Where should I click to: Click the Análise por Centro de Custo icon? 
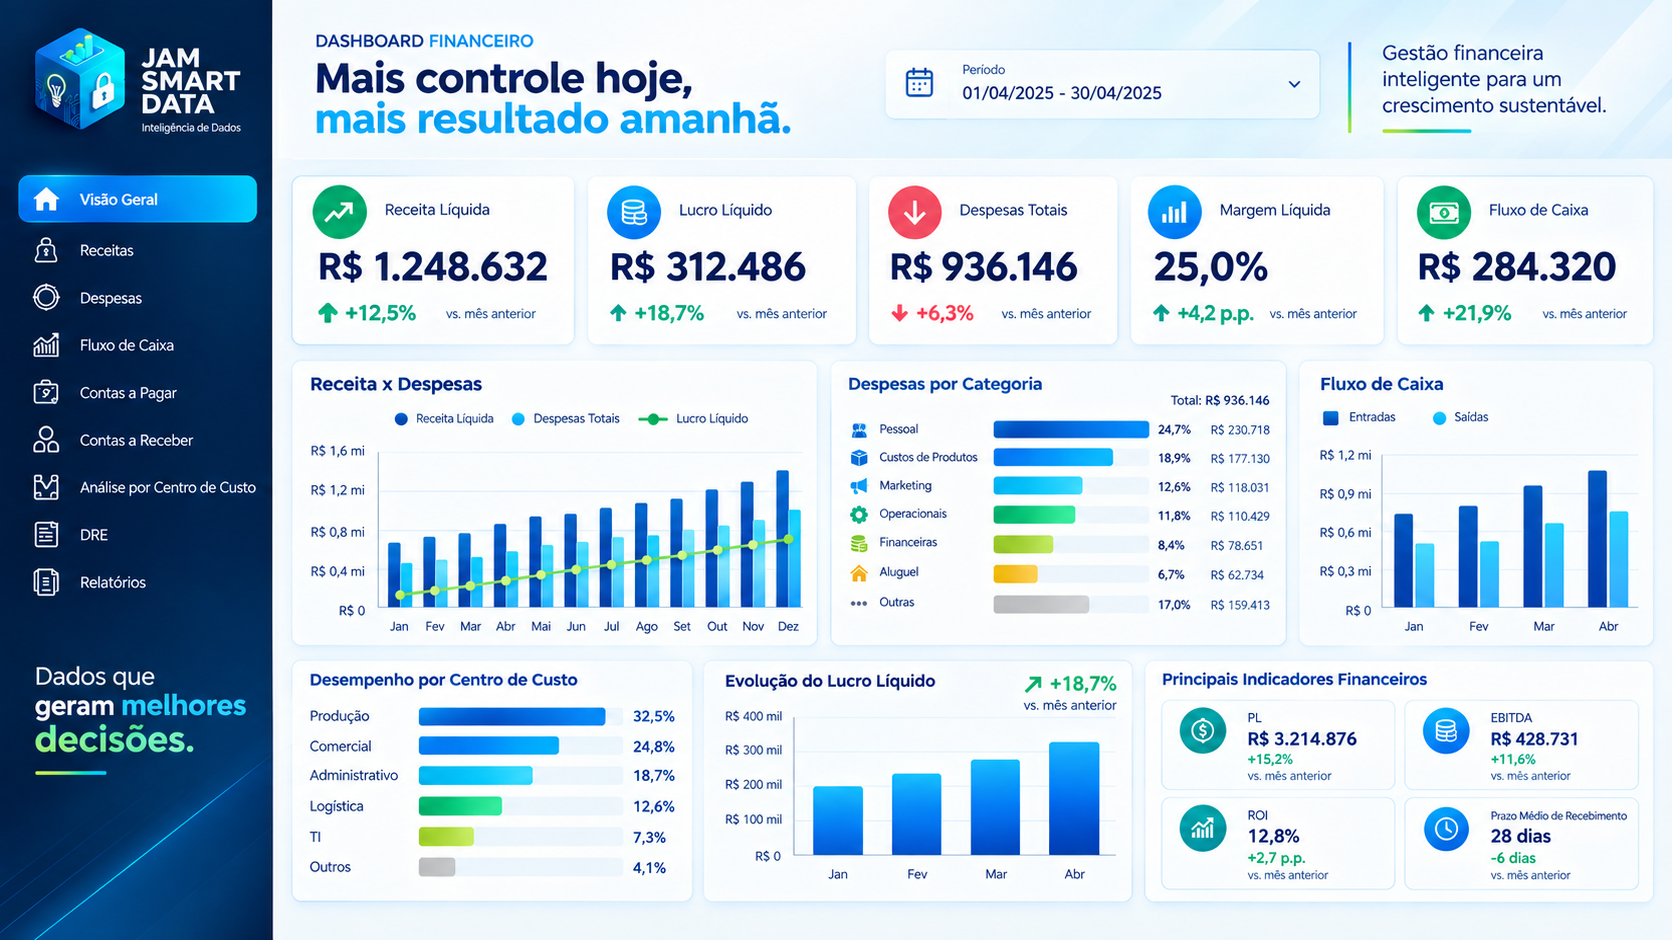click(46, 487)
